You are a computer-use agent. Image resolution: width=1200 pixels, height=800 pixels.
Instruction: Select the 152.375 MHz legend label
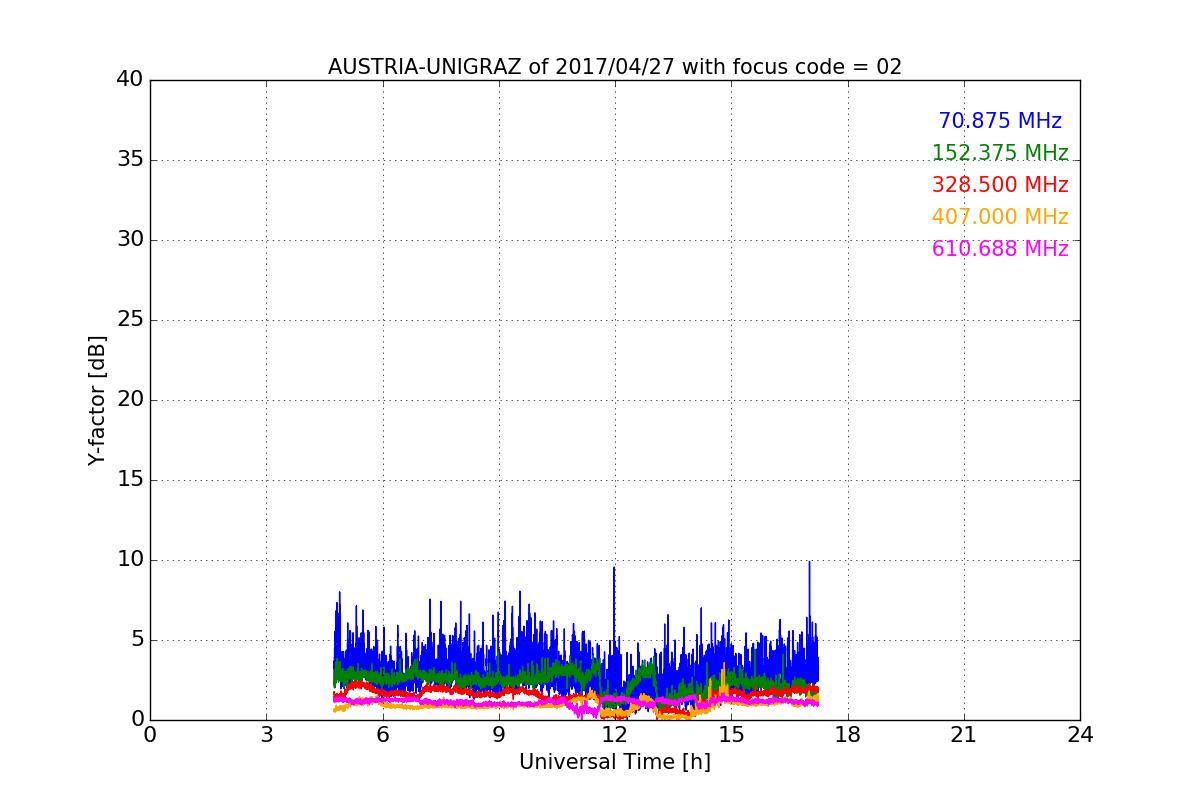pos(1000,153)
